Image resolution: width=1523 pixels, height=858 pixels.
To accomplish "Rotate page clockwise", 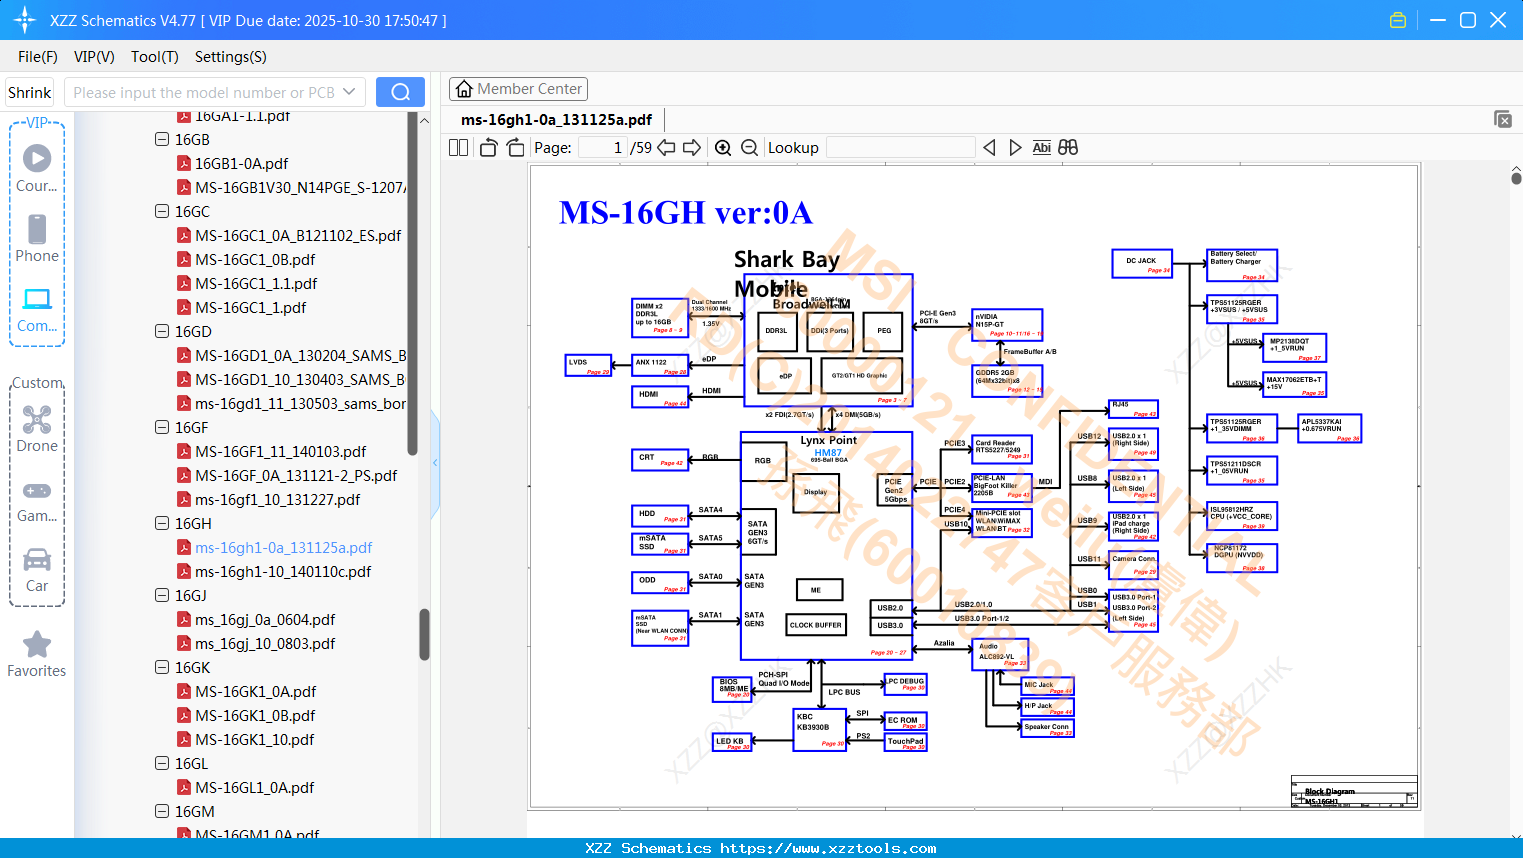I will (x=516, y=147).
